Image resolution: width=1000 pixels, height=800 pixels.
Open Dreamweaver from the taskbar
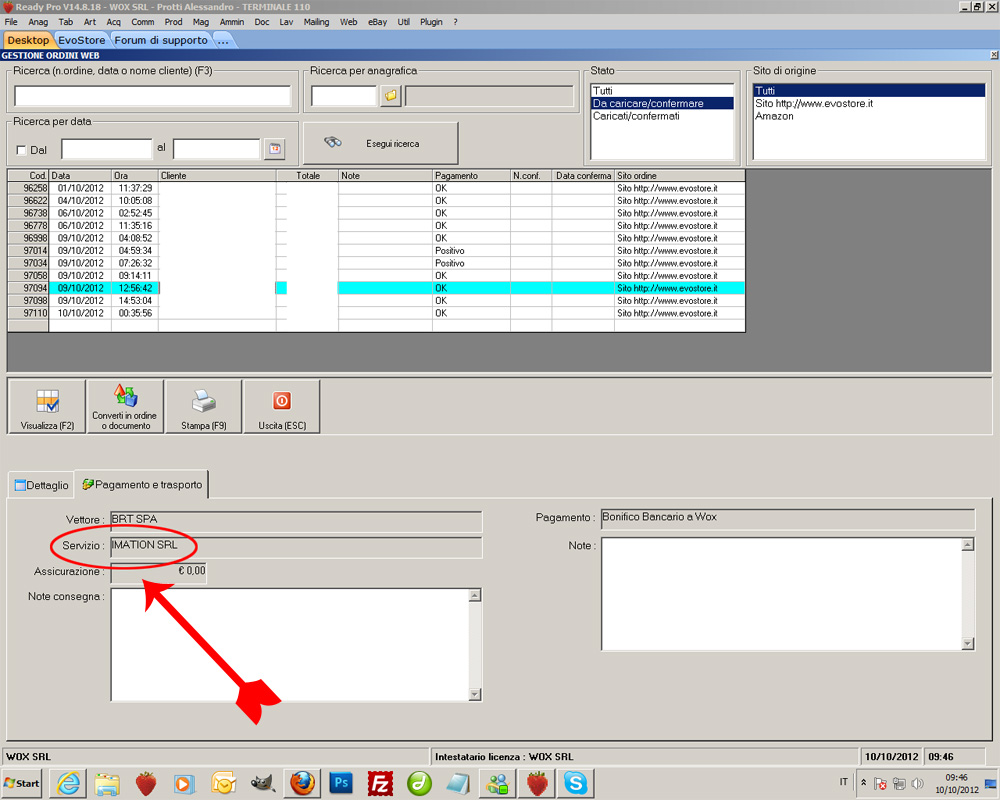point(420,783)
